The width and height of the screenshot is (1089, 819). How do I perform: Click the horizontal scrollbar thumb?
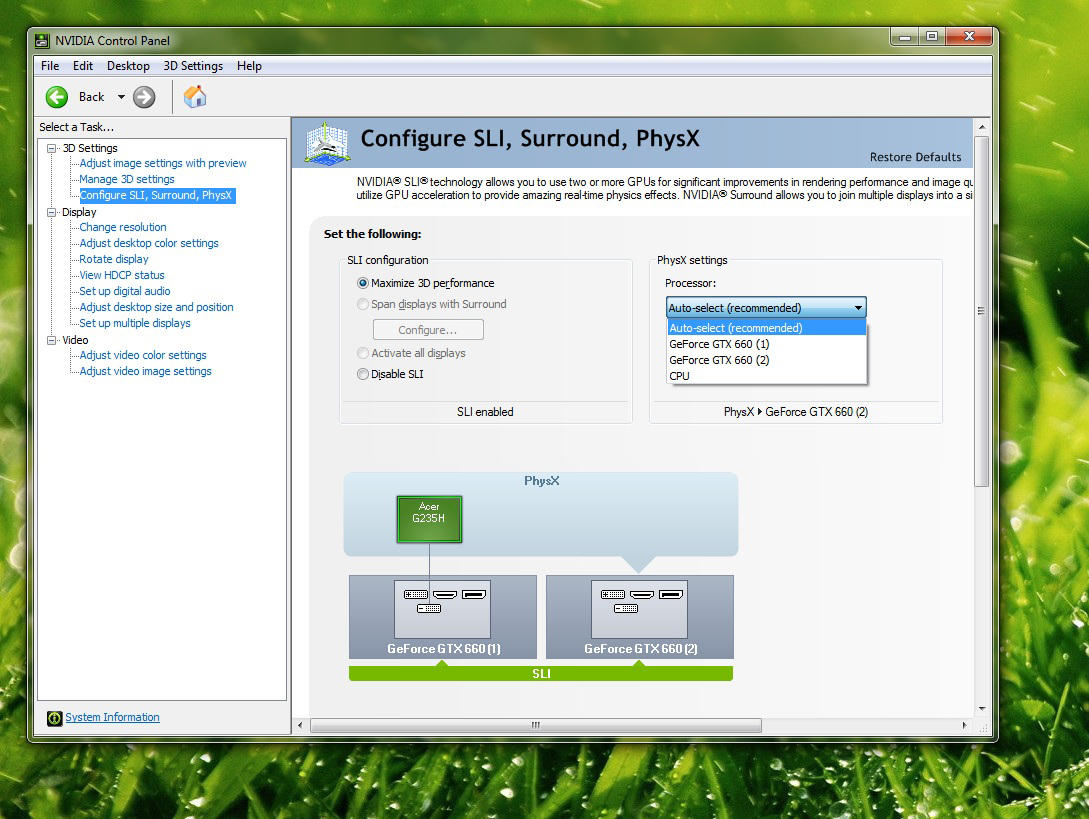click(x=535, y=725)
